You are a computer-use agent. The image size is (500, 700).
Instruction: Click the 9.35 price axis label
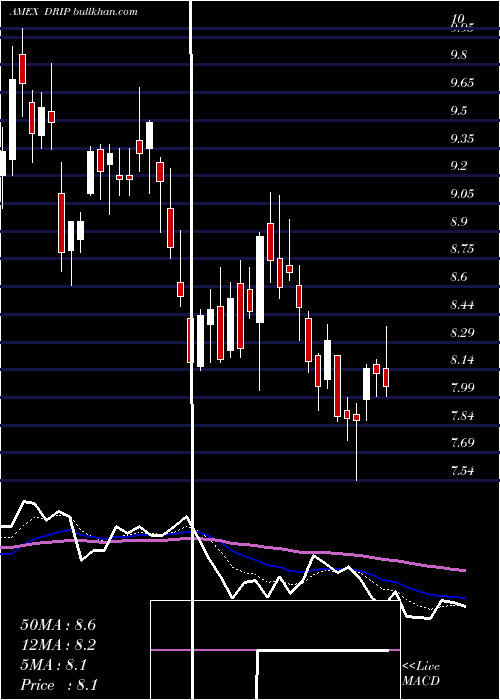click(462, 138)
